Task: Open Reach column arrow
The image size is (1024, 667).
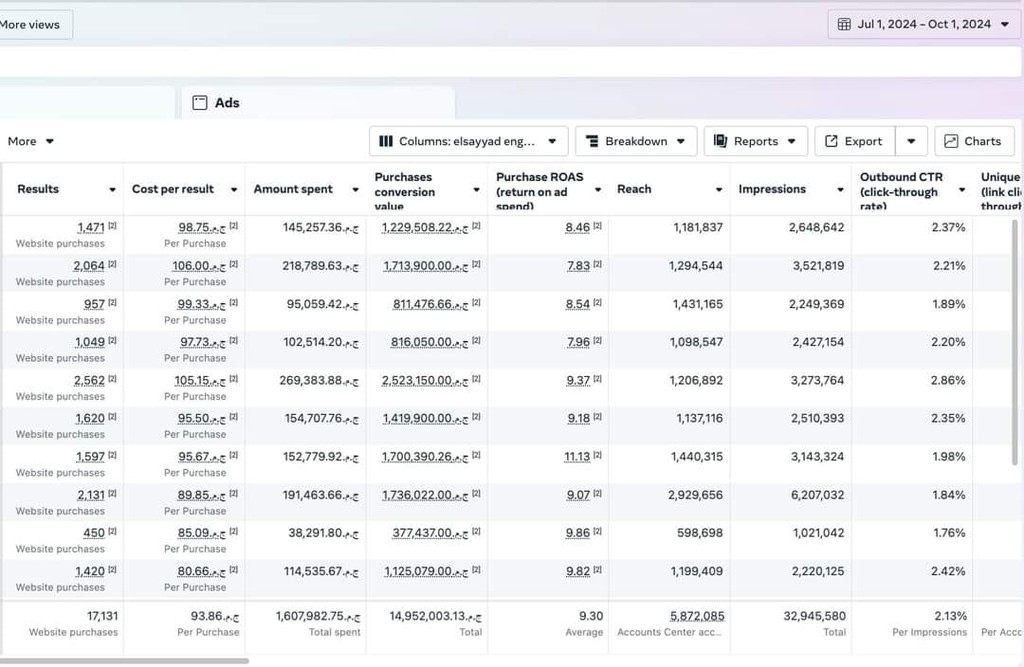Action: [x=719, y=190]
